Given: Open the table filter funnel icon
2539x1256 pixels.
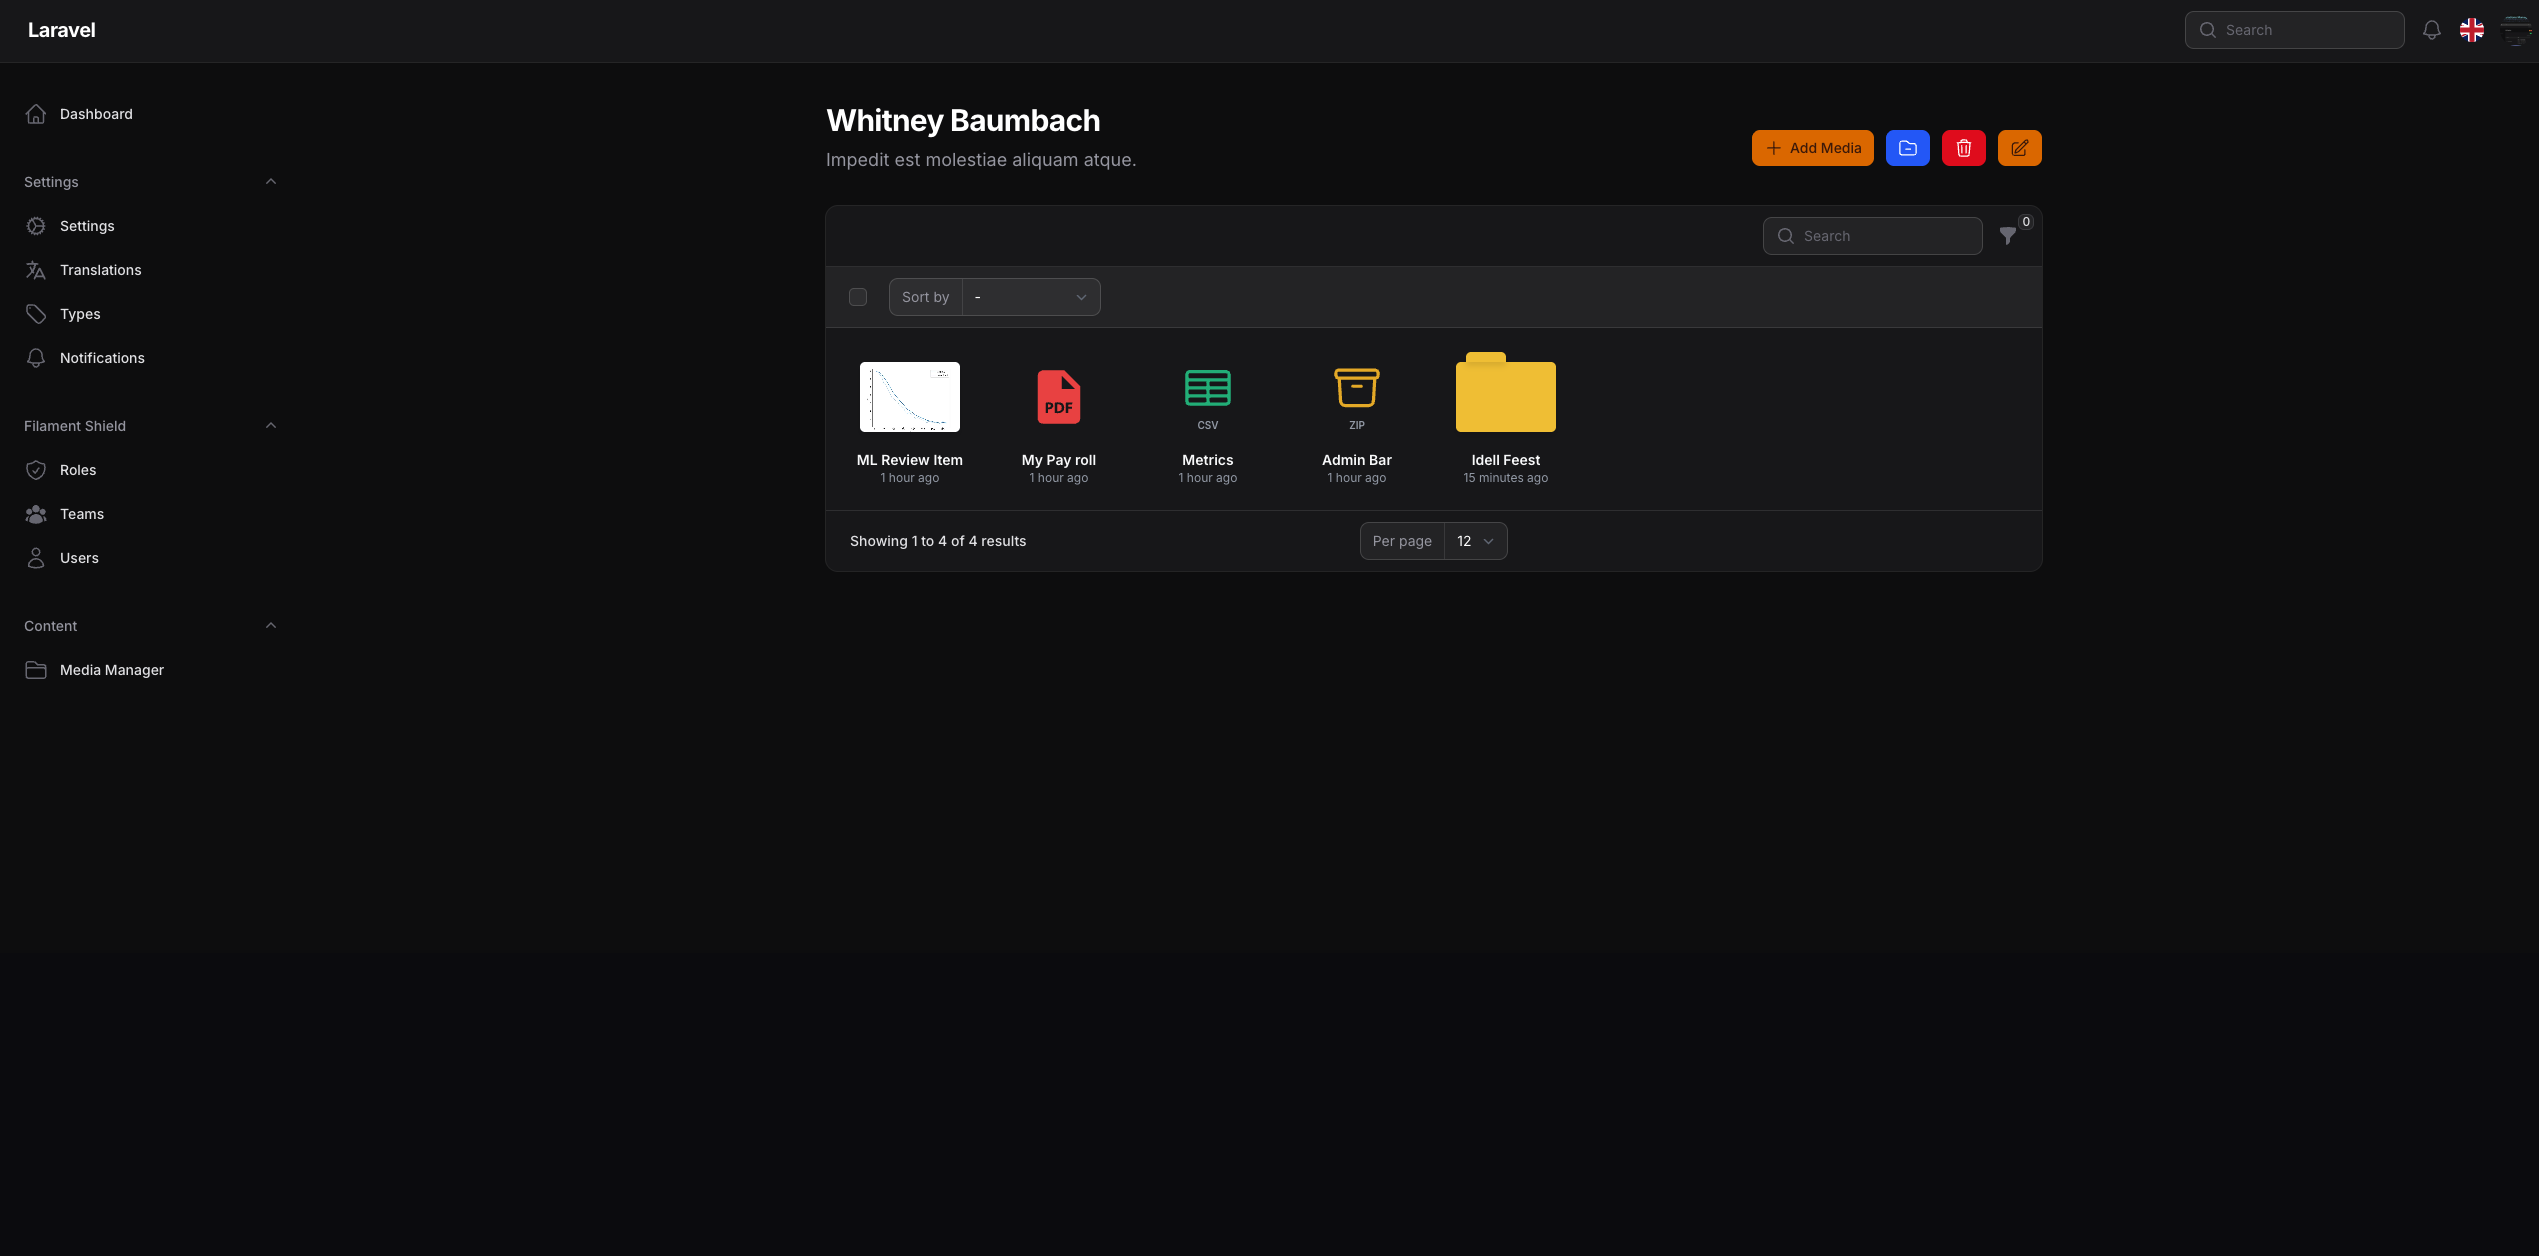Looking at the screenshot, I should [2007, 236].
